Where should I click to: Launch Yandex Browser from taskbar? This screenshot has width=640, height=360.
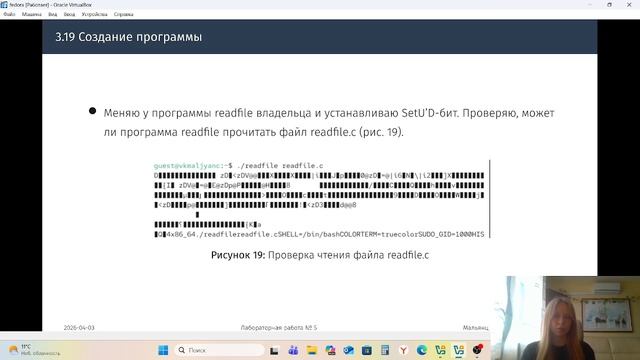403,350
